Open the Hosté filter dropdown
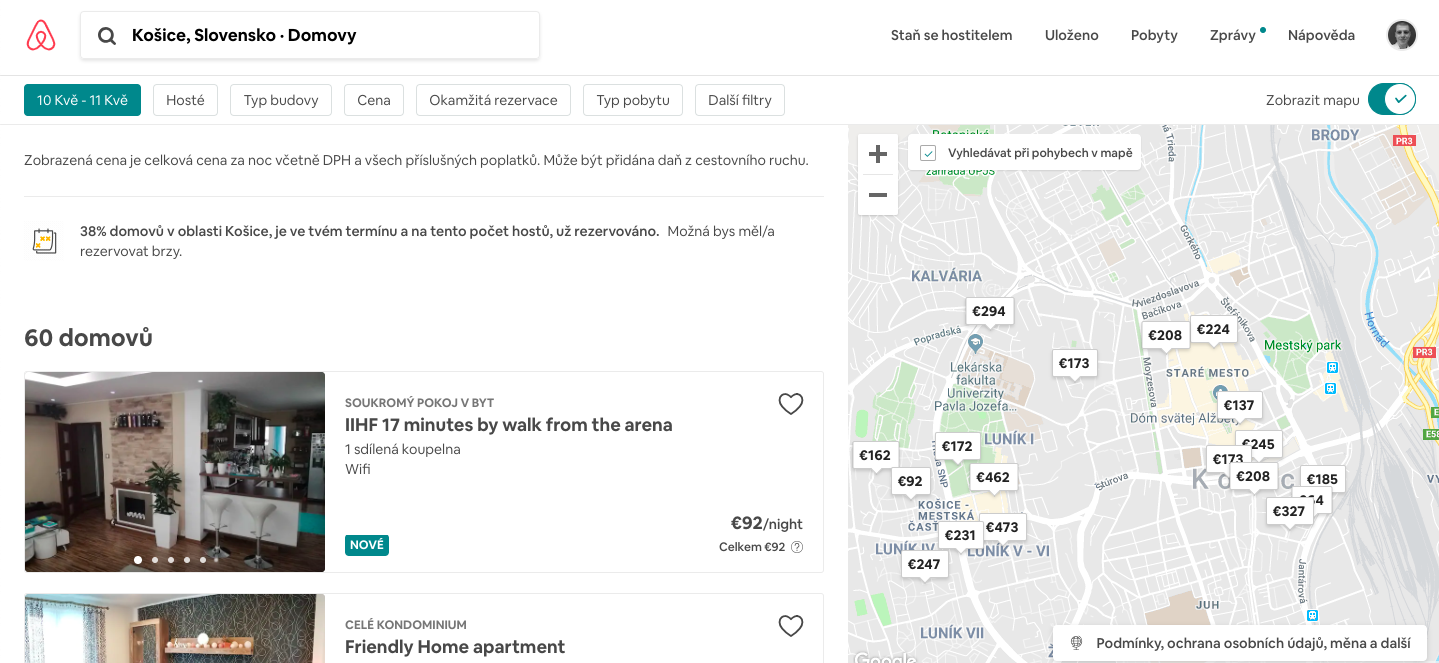The image size is (1439, 663). pos(185,100)
